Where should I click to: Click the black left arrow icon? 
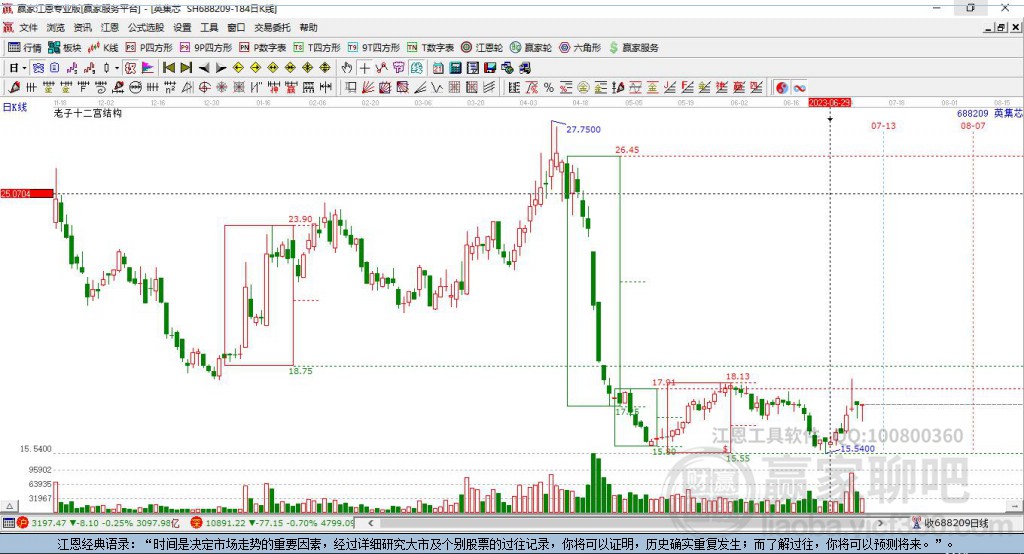tap(204, 68)
